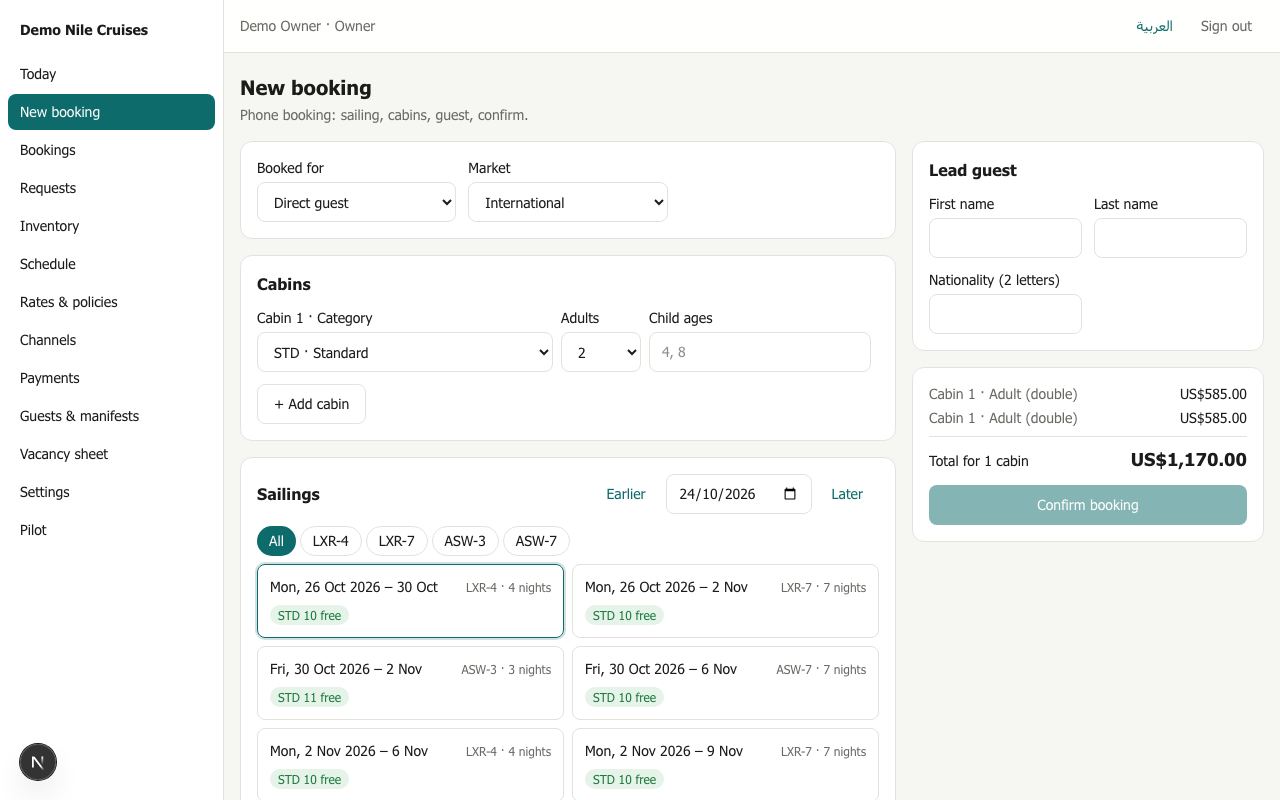Open the Inventory page
1280x800 pixels.
pyautogui.click(x=111, y=226)
